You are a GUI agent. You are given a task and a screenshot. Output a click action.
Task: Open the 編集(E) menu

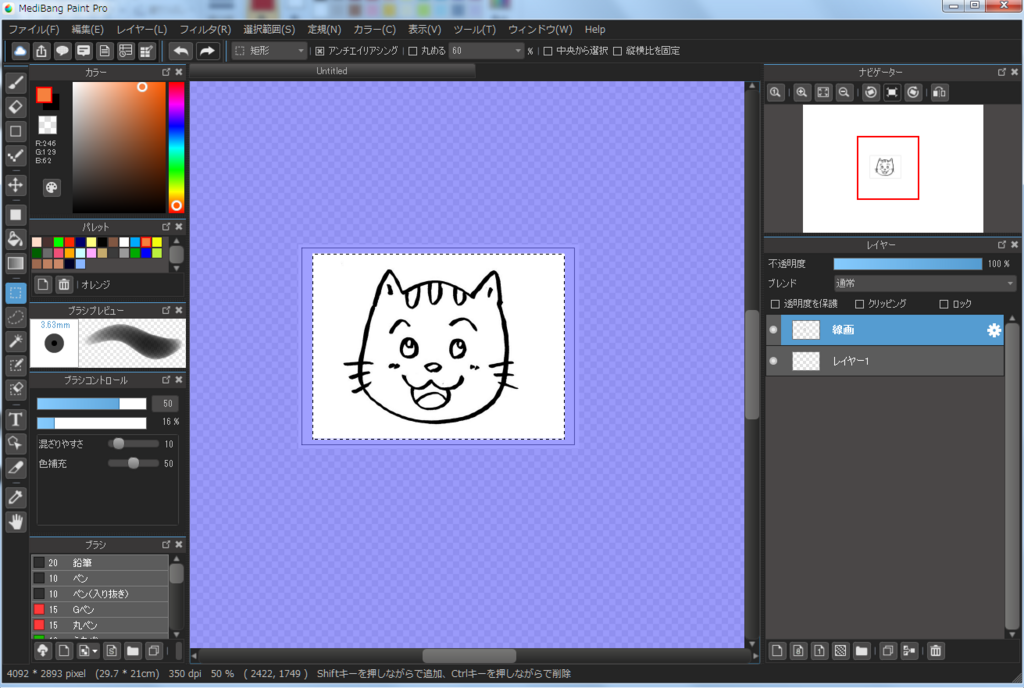pos(88,29)
